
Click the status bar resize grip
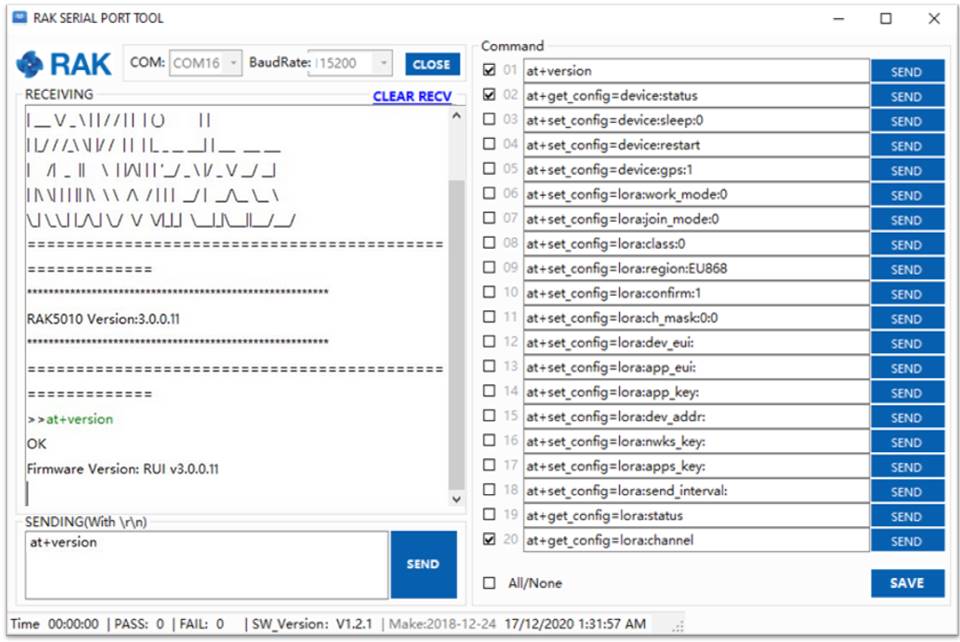coord(678,626)
